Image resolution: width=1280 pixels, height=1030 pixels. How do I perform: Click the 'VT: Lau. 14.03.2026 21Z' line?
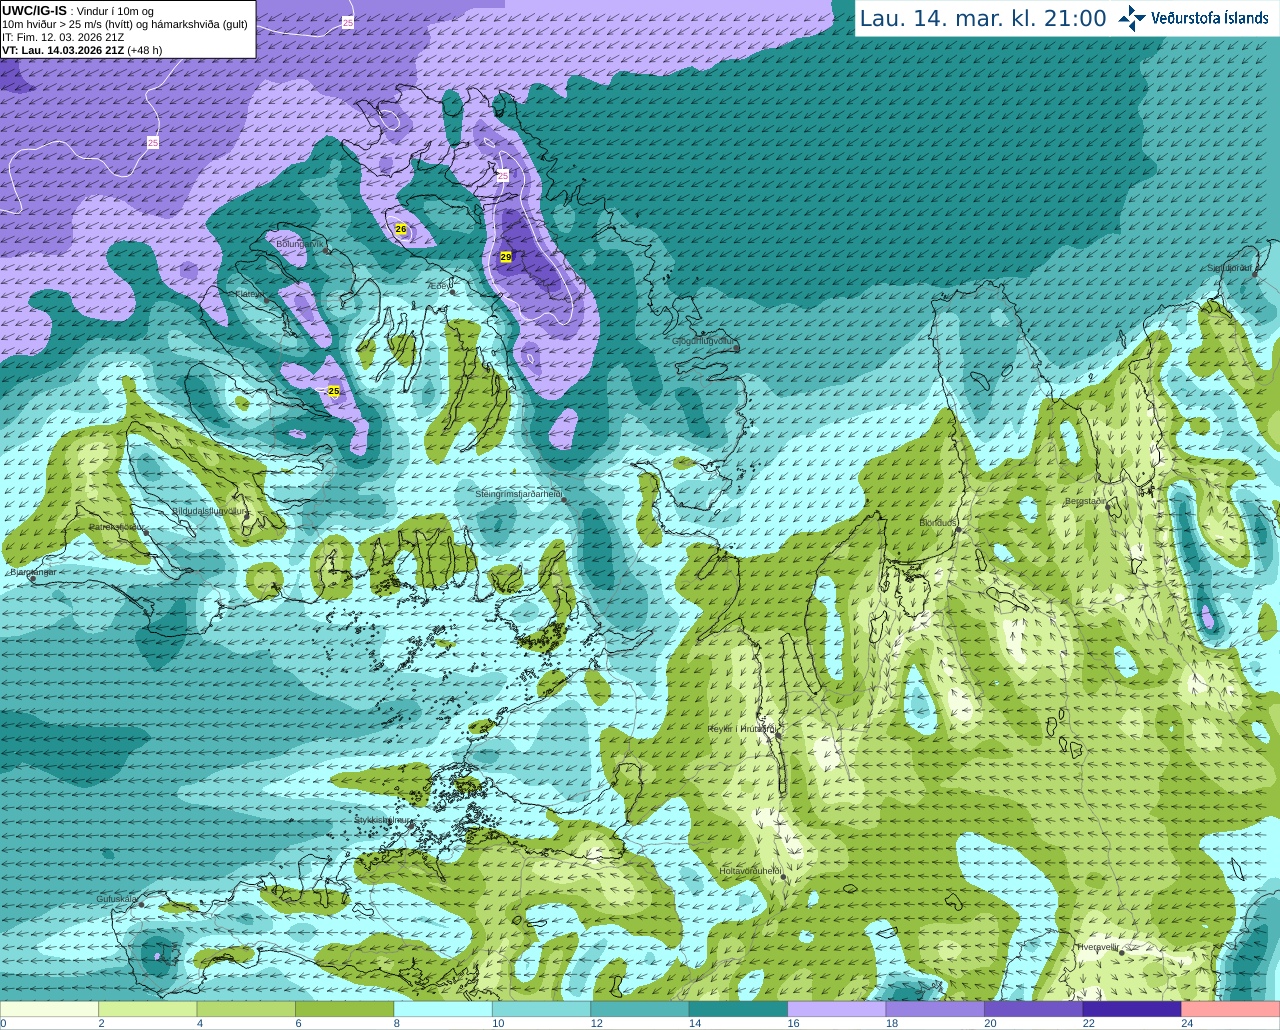click(64, 50)
